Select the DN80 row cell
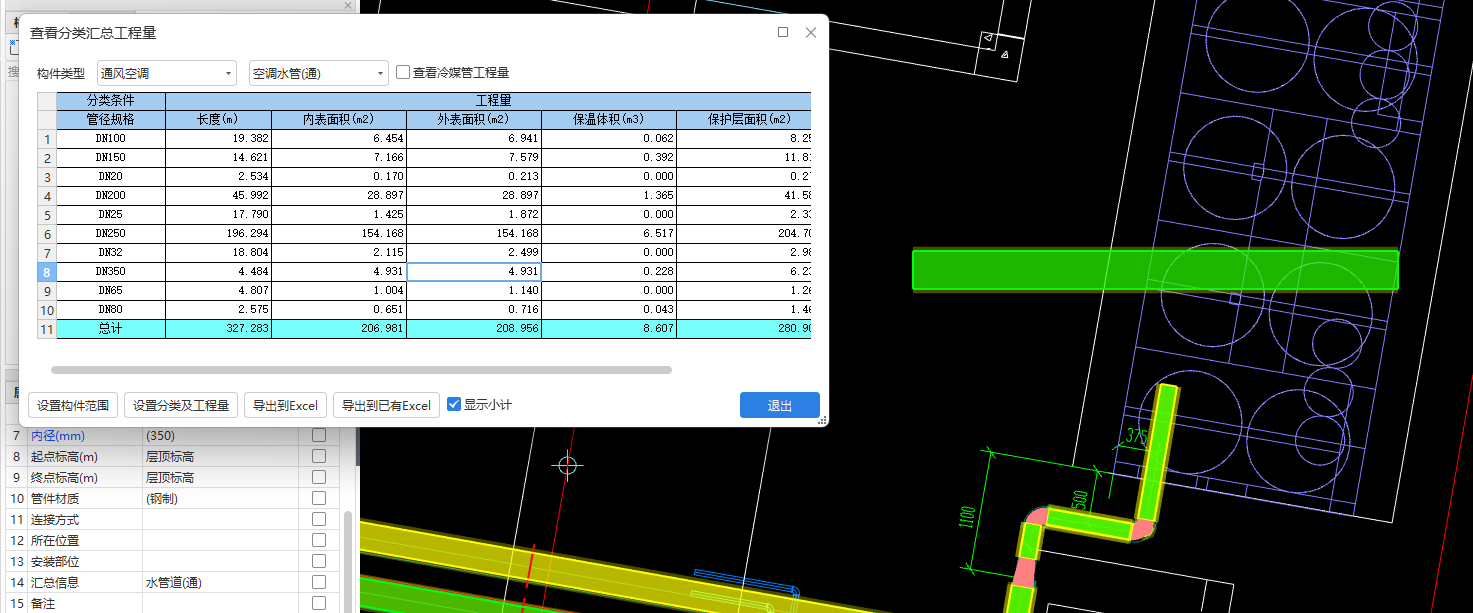Image resolution: width=1473 pixels, height=613 pixels. pos(111,309)
